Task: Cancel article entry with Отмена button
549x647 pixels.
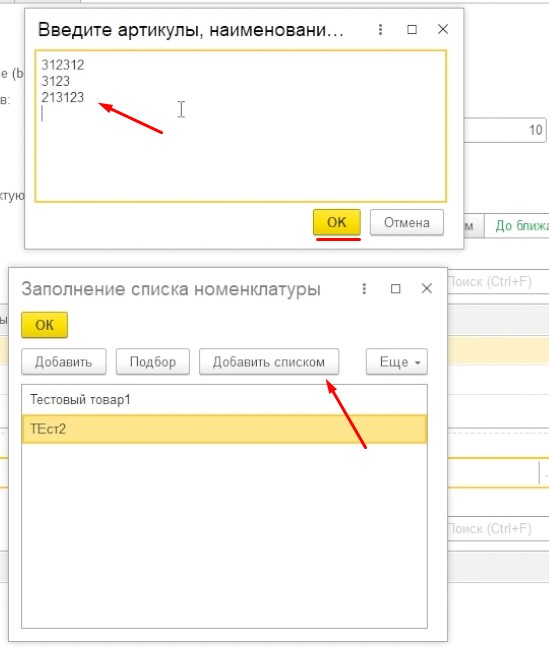Action: click(x=407, y=222)
